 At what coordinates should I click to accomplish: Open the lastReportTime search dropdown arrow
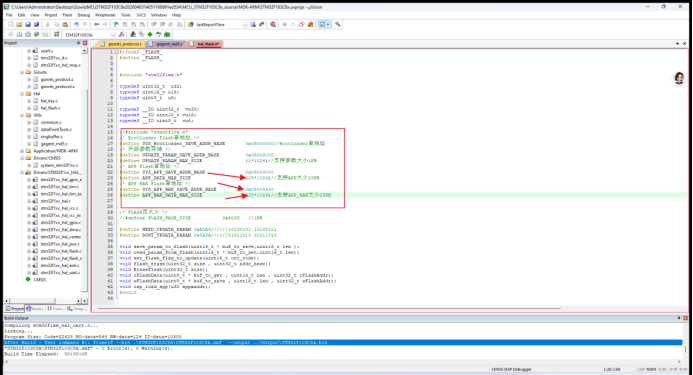click(245, 24)
